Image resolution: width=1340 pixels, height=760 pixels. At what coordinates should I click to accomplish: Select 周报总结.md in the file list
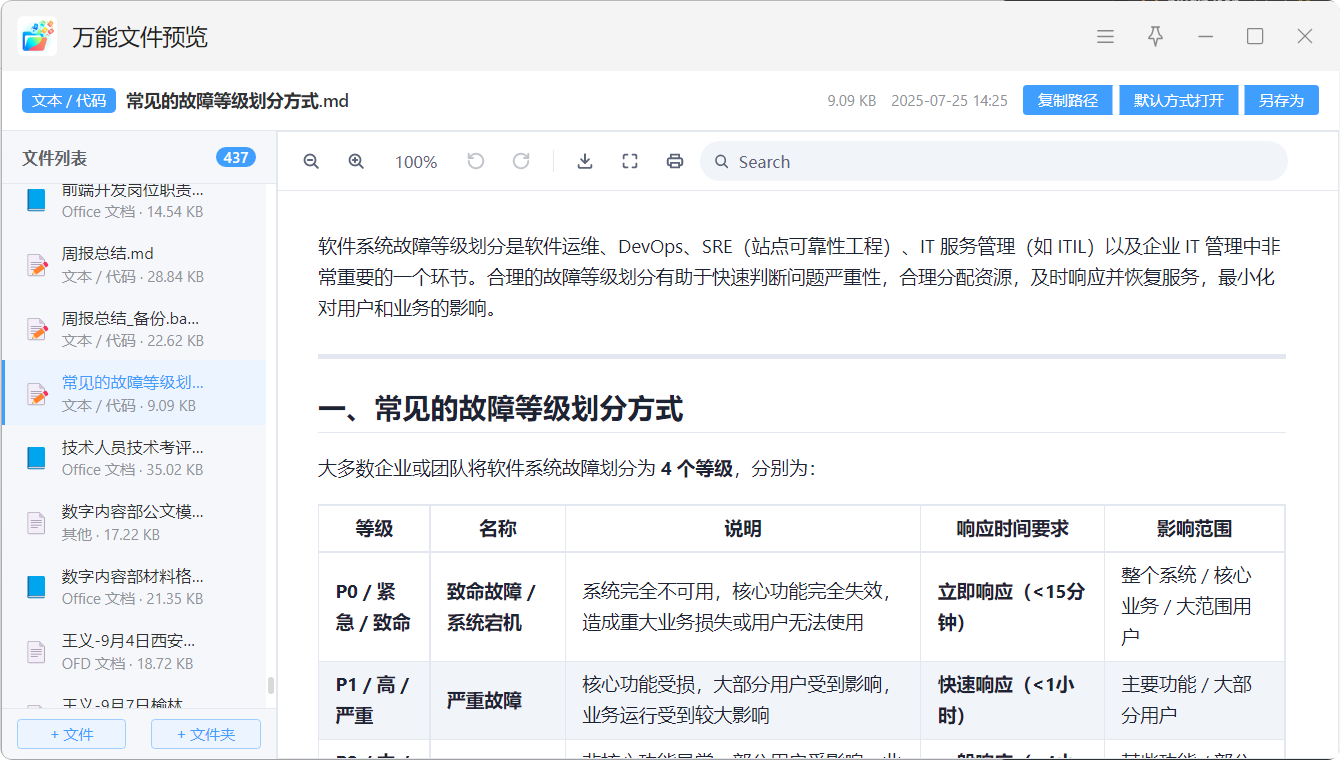134,264
